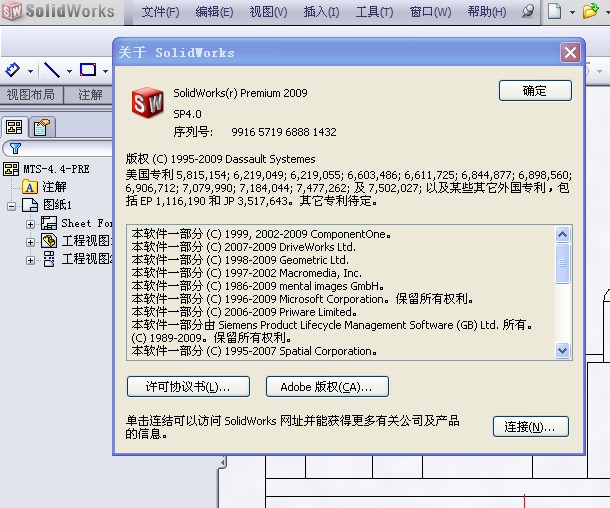Viewport: 610px width, 508px height.
Task: Switch to the 注解 tab
Action: coord(89,95)
